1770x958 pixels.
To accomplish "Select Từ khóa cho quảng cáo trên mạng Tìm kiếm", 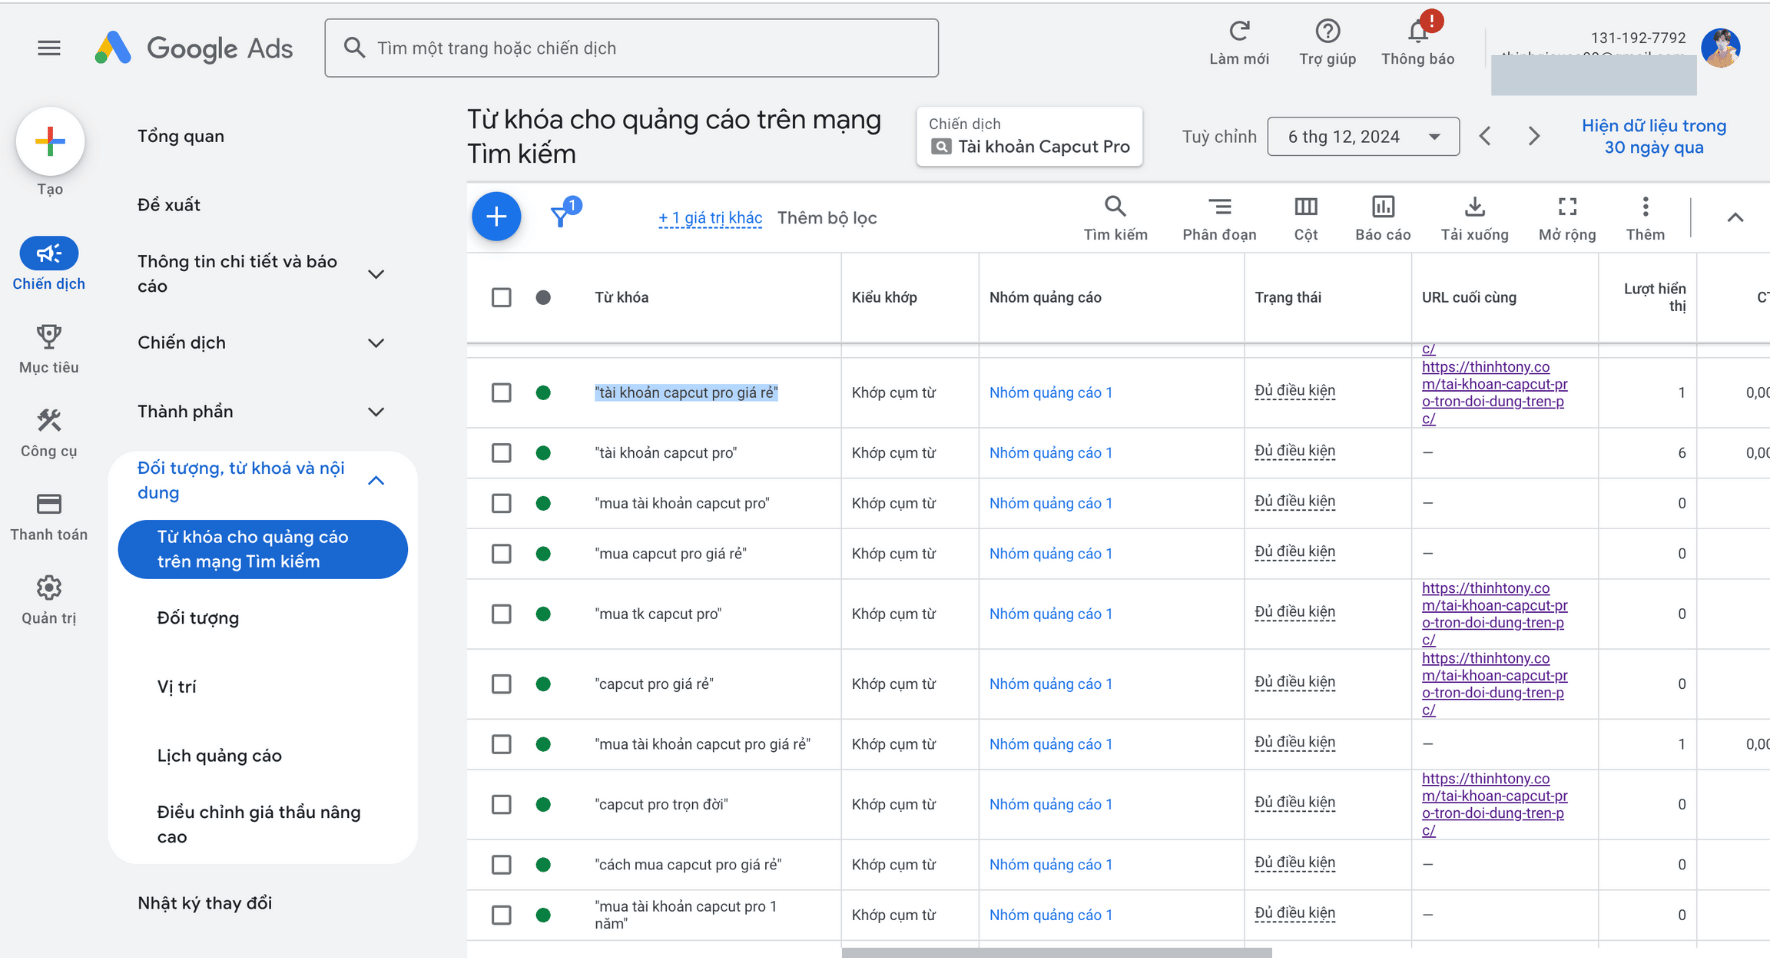I will click(x=263, y=549).
